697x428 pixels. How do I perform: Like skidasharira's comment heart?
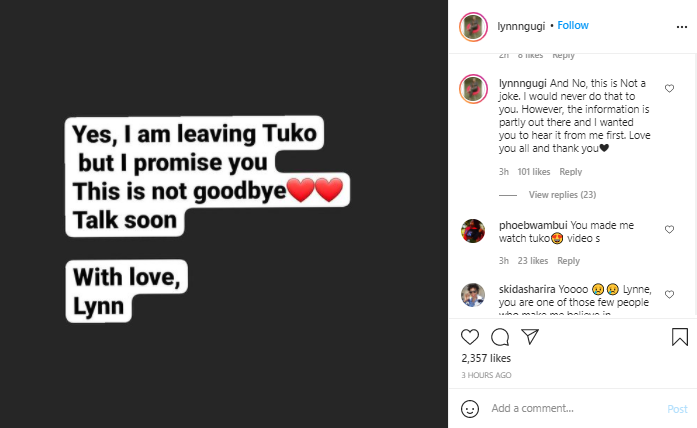click(x=669, y=294)
